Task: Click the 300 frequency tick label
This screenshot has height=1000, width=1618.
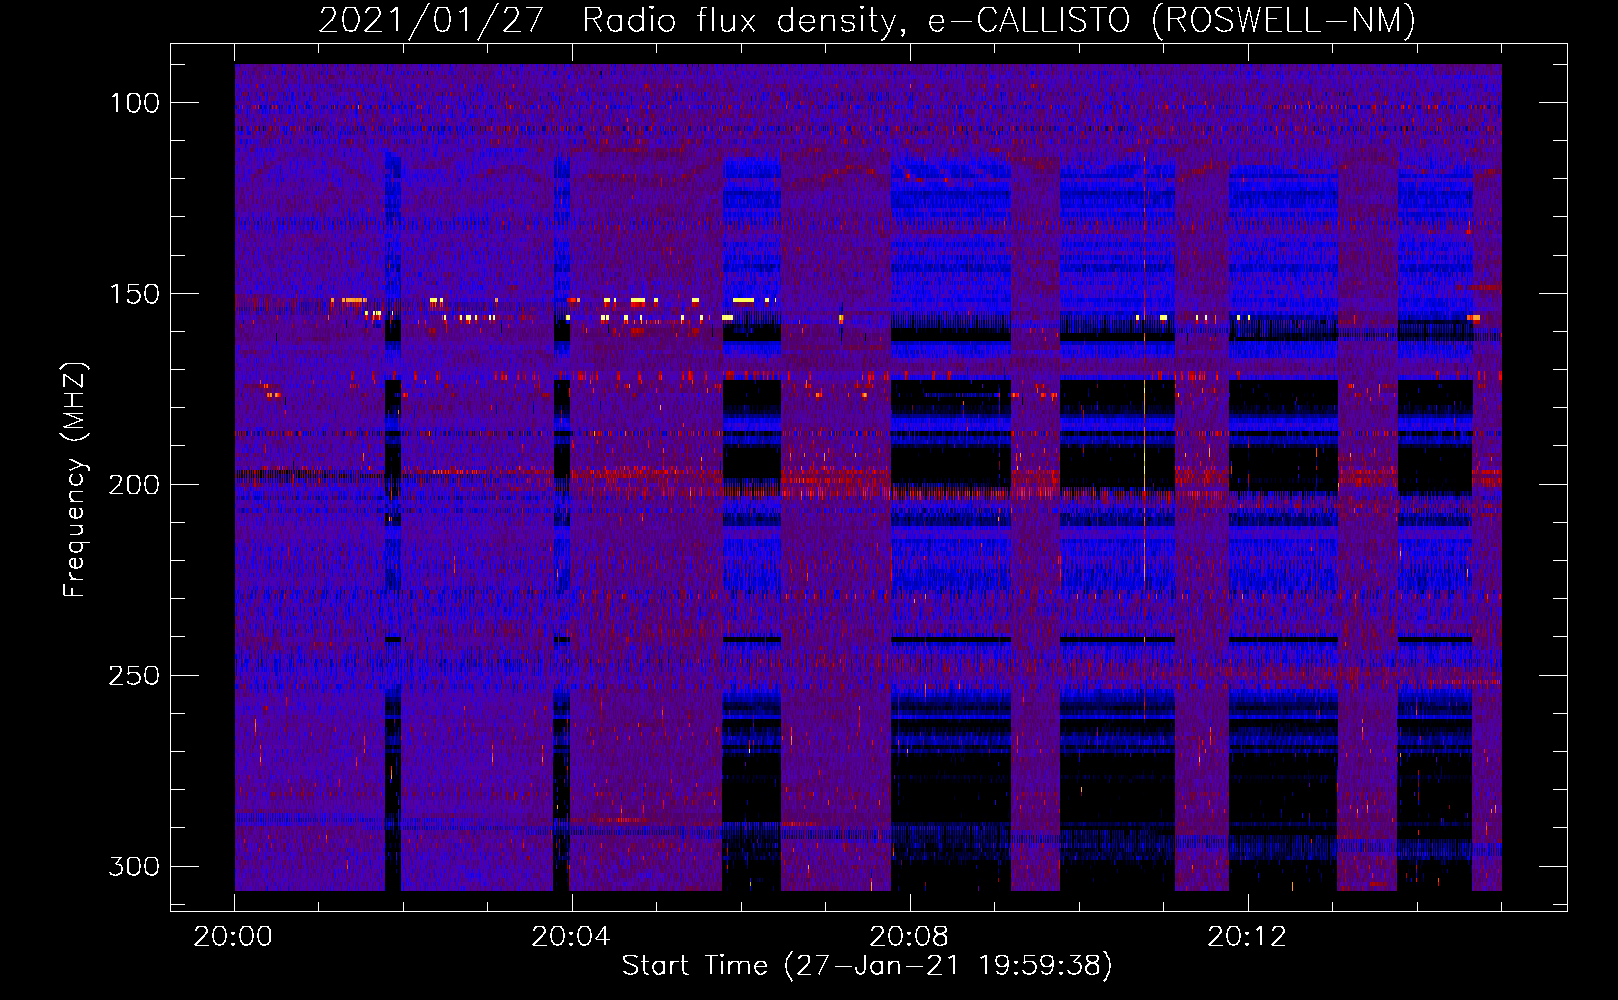Action: tap(134, 866)
